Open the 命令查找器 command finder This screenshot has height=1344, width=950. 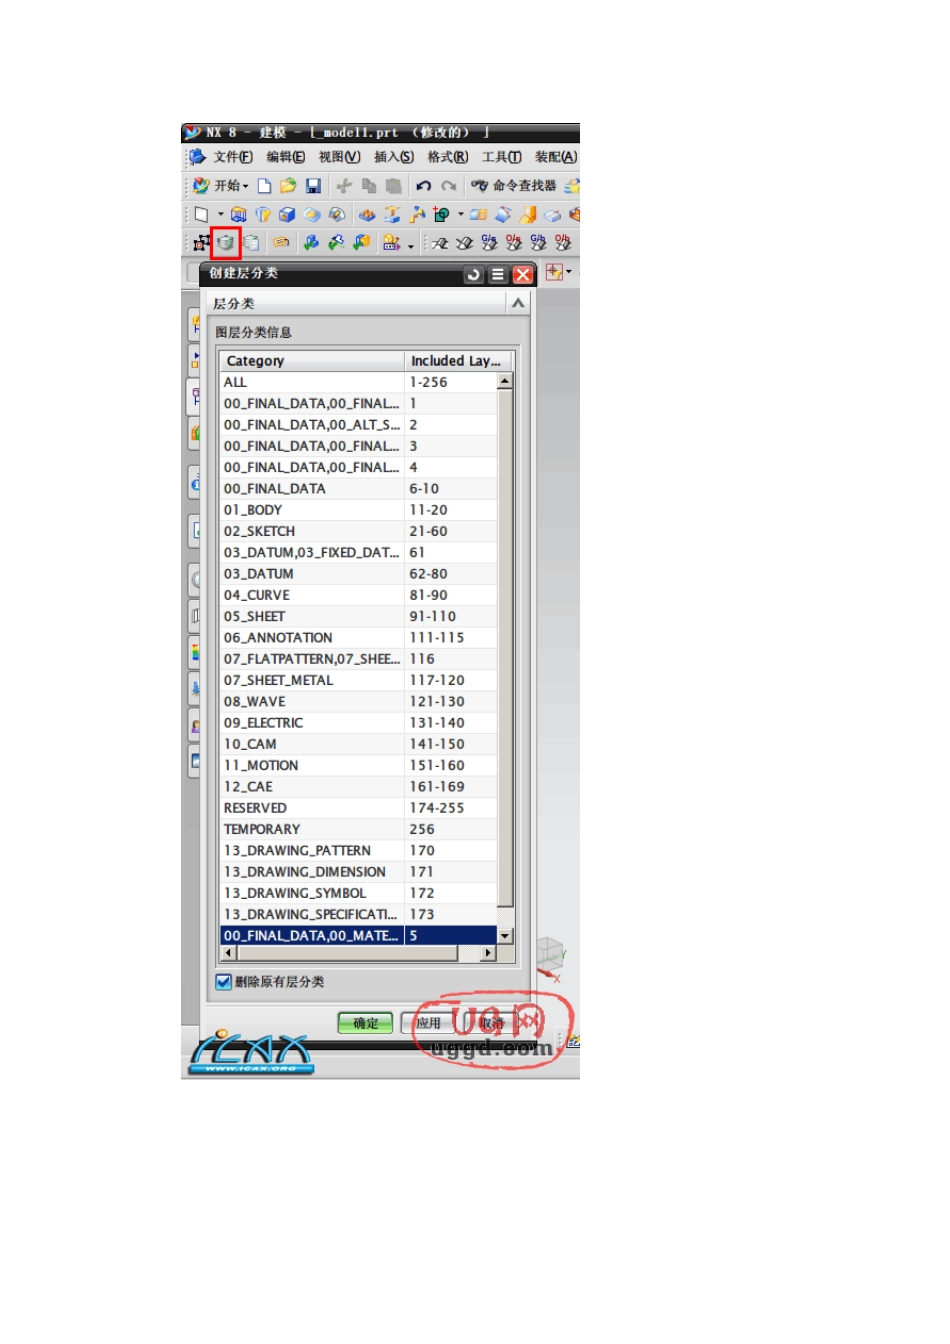[514, 186]
